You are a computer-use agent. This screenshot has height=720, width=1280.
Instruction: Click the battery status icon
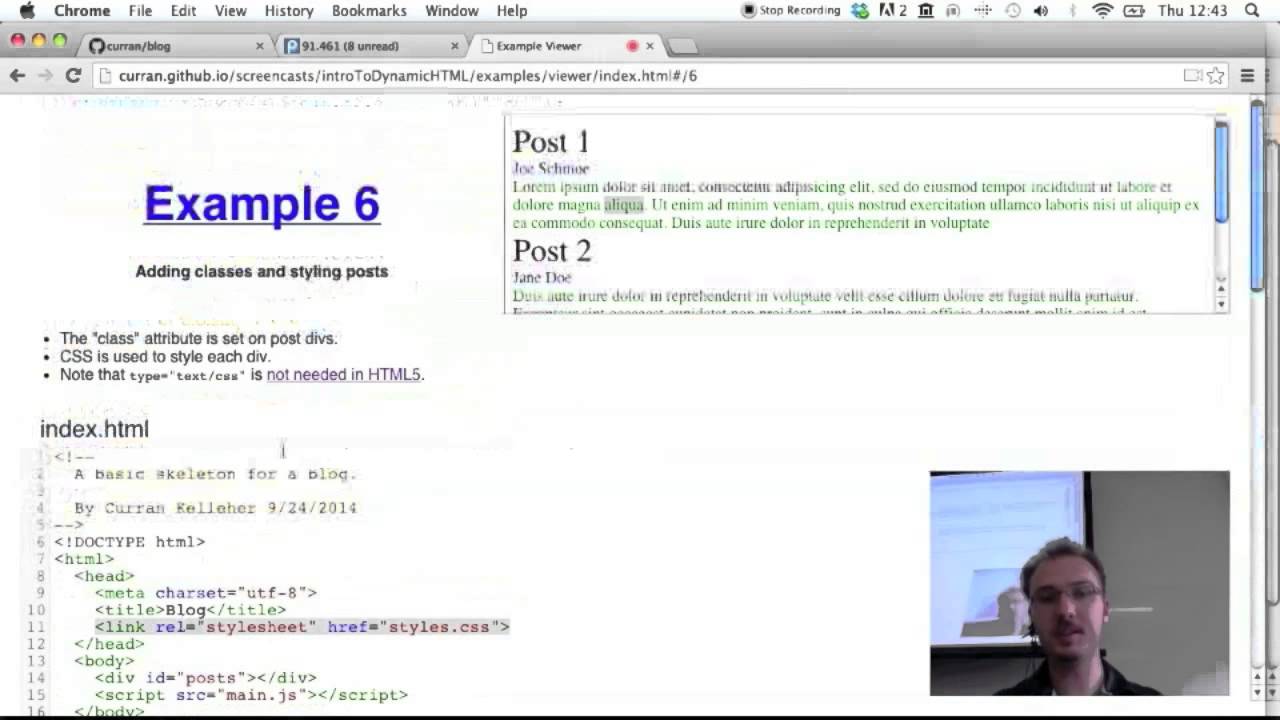(x=1134, y=10)
